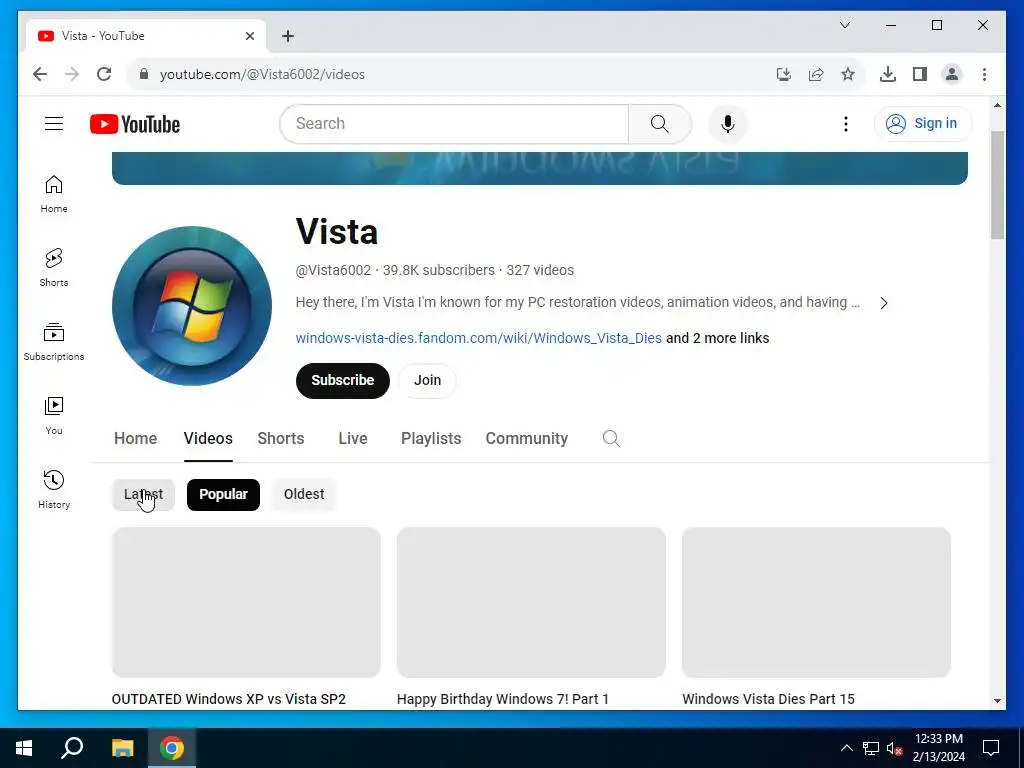Click the YouTube Search input field

pos(454,123)
